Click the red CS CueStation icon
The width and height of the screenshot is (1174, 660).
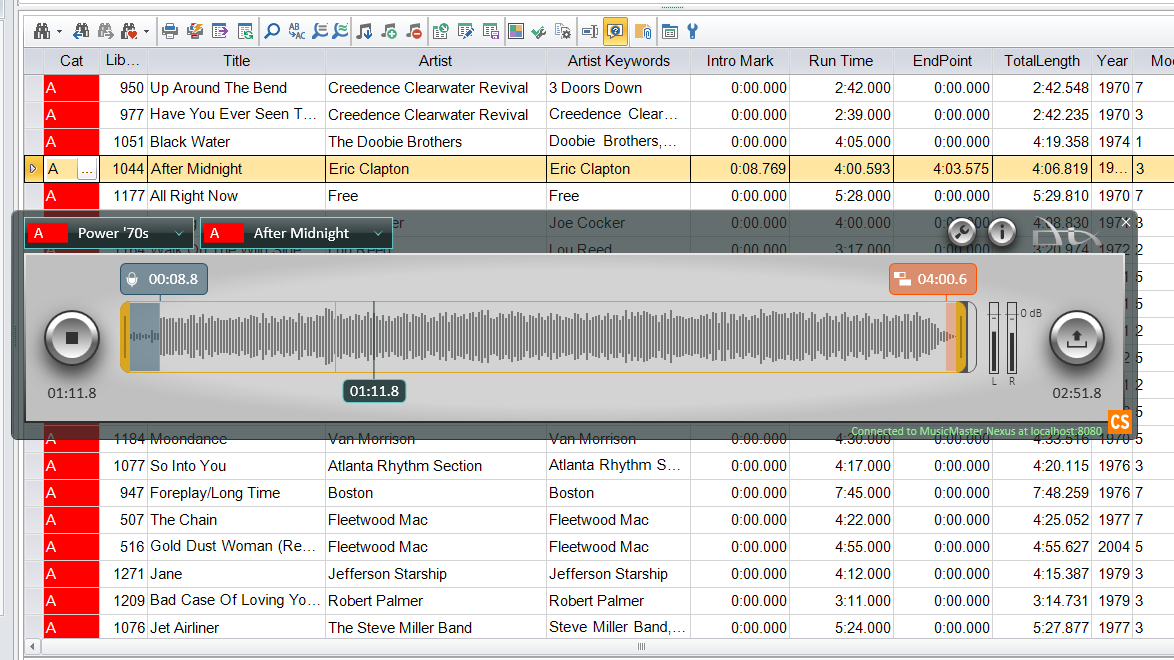1119,422
